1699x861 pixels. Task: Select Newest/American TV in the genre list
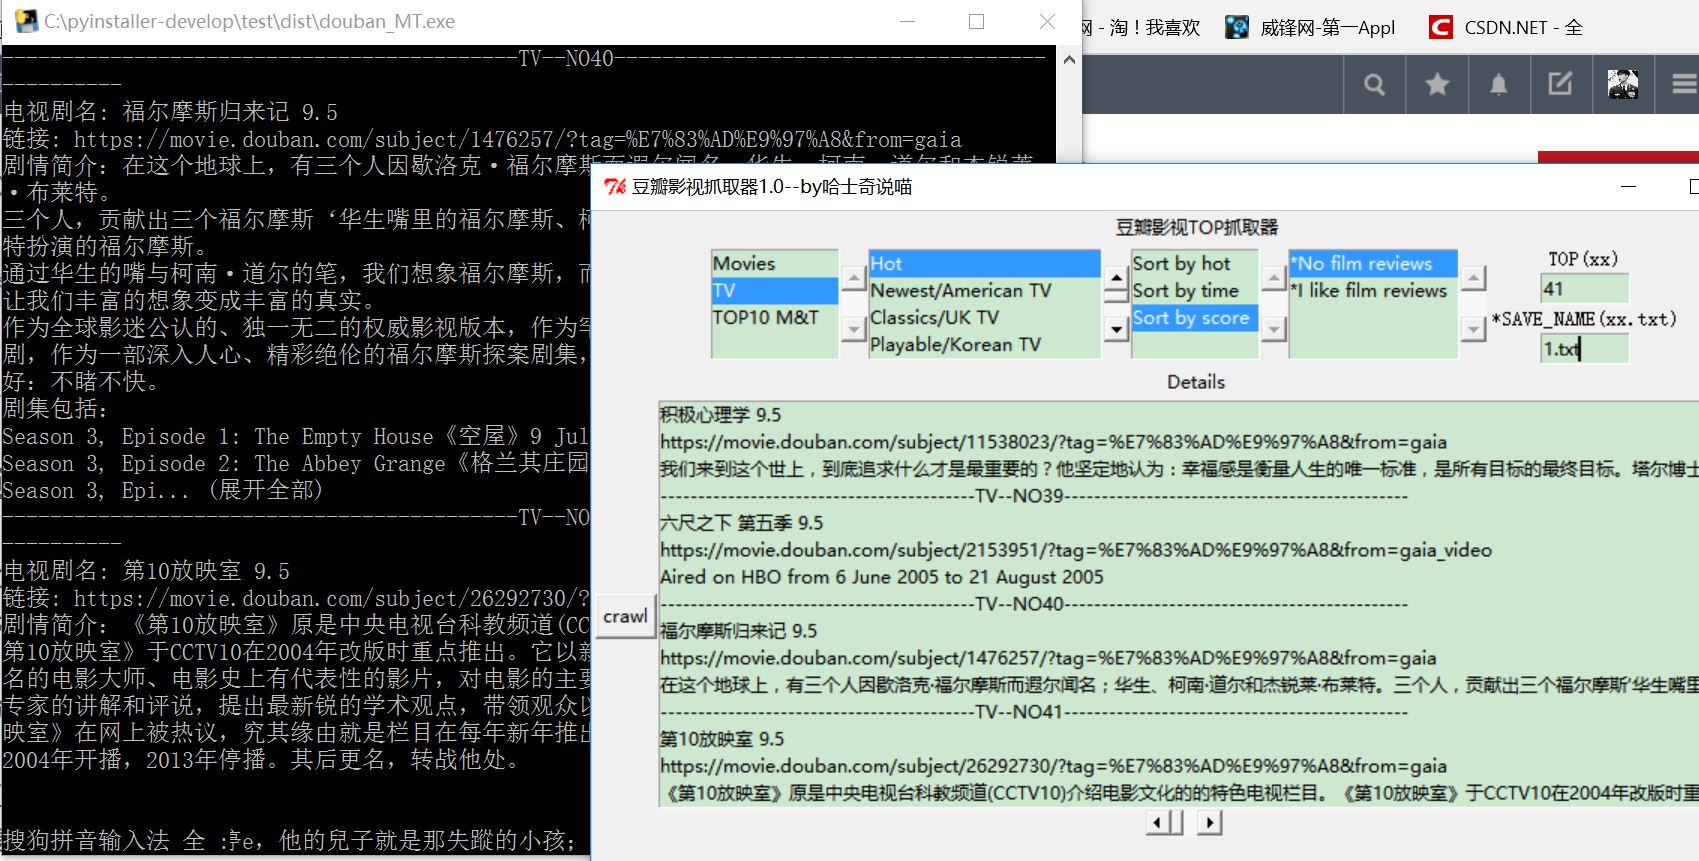tap(984, 290)
